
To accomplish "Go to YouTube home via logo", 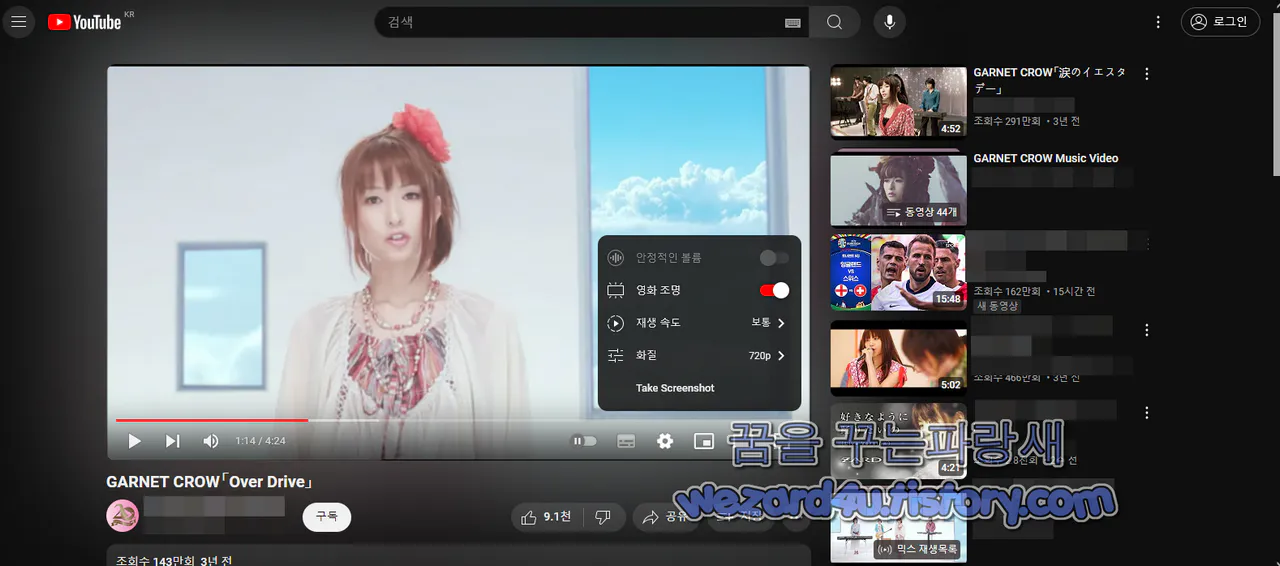I will point(85,21).
